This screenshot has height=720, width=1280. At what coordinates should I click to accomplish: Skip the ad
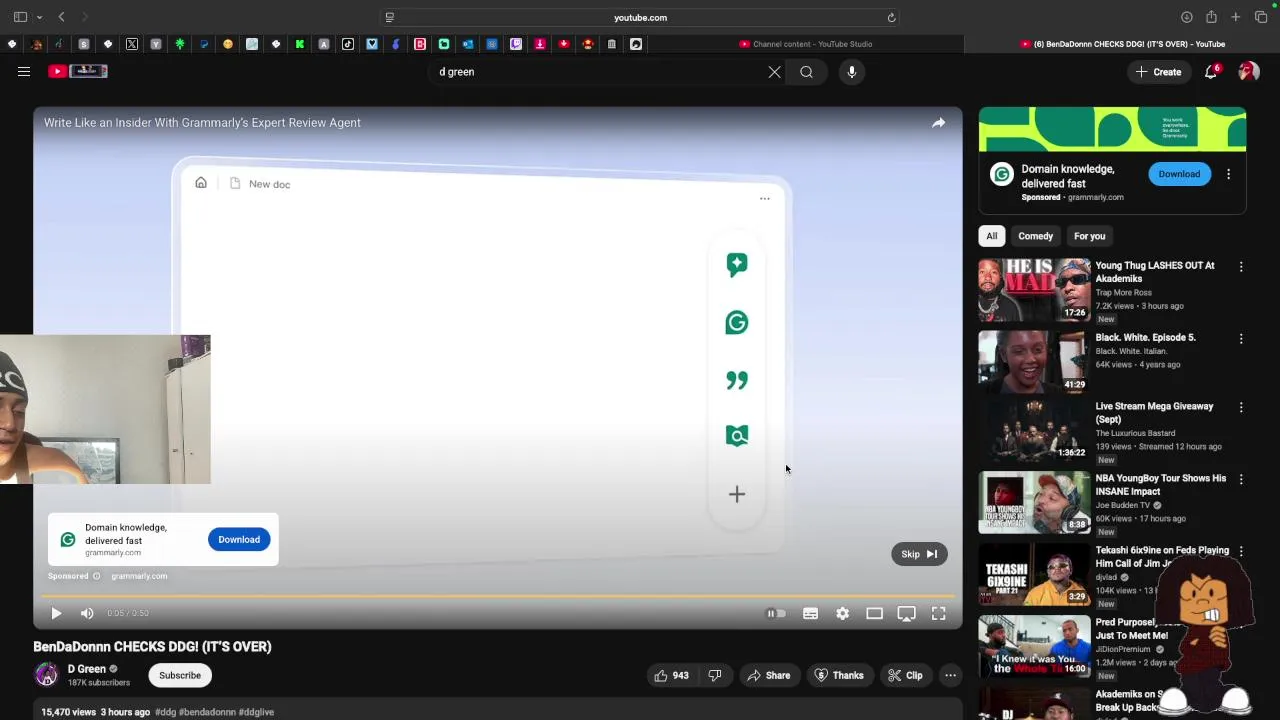click(919, 554)
